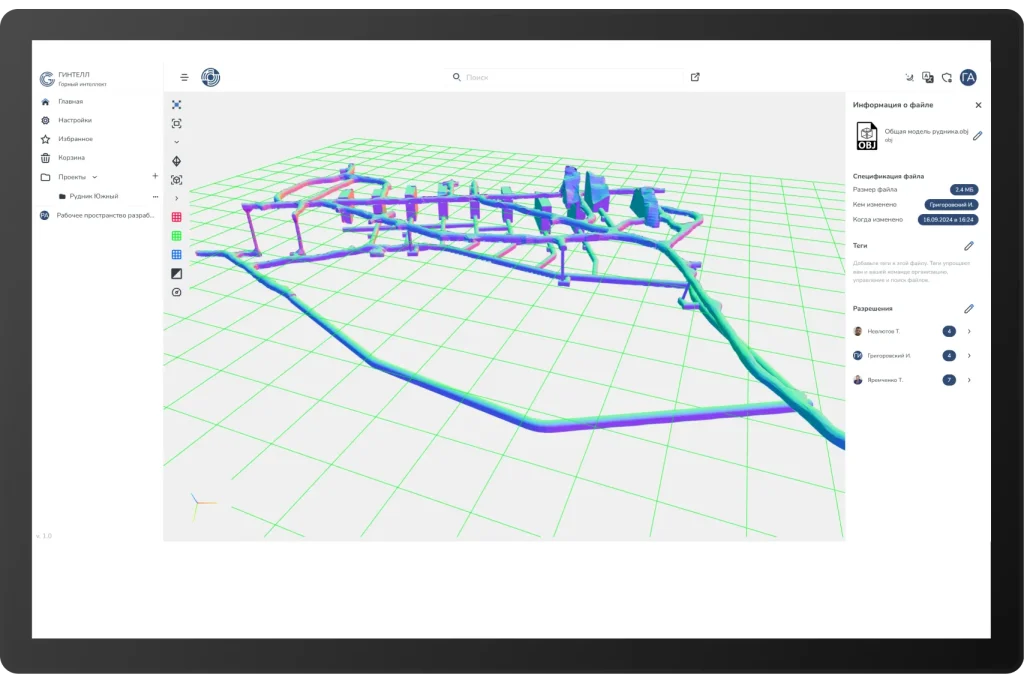Edit tags using the pencil icon

tap(968, 245)
